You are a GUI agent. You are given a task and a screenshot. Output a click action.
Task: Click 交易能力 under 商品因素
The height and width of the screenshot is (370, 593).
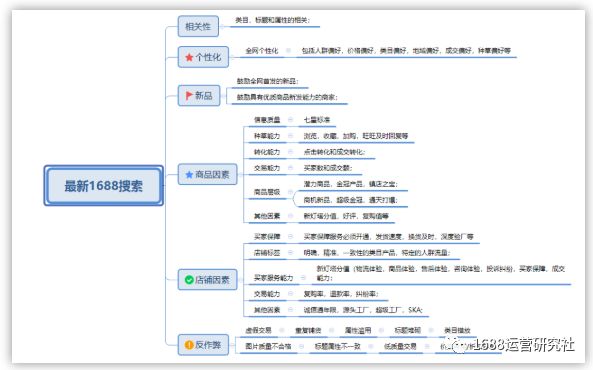click(267, 168)
